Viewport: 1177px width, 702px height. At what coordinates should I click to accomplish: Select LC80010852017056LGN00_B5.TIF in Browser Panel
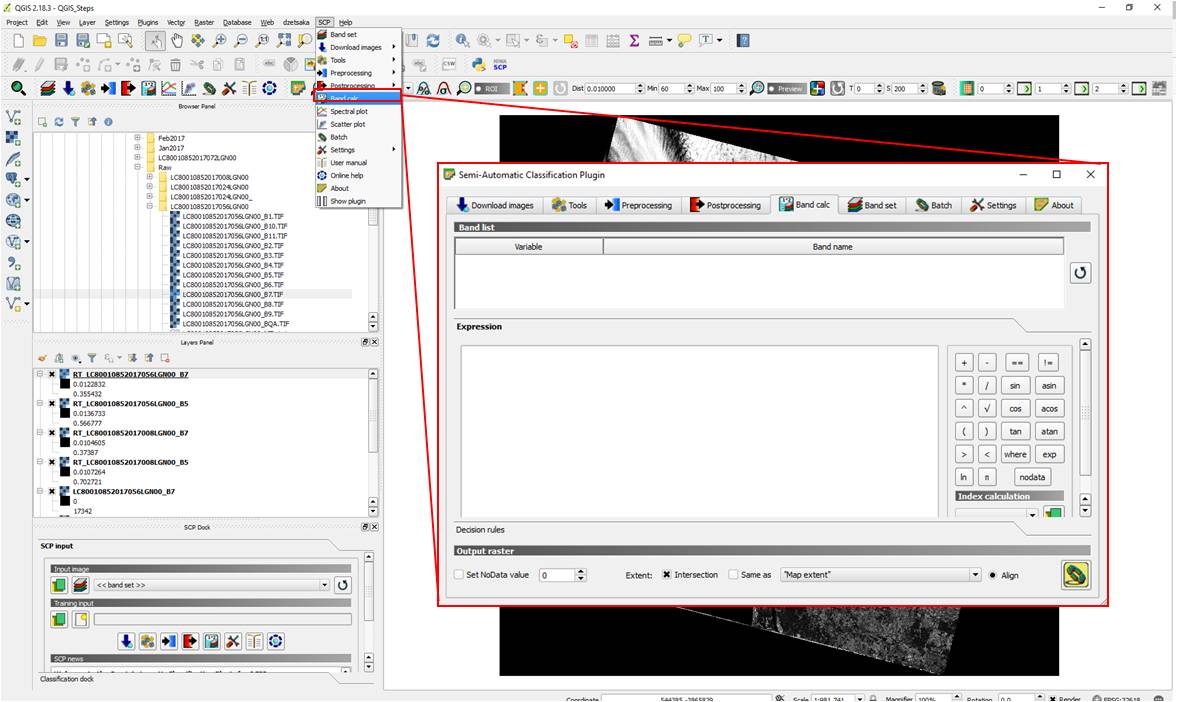(232, 275)
